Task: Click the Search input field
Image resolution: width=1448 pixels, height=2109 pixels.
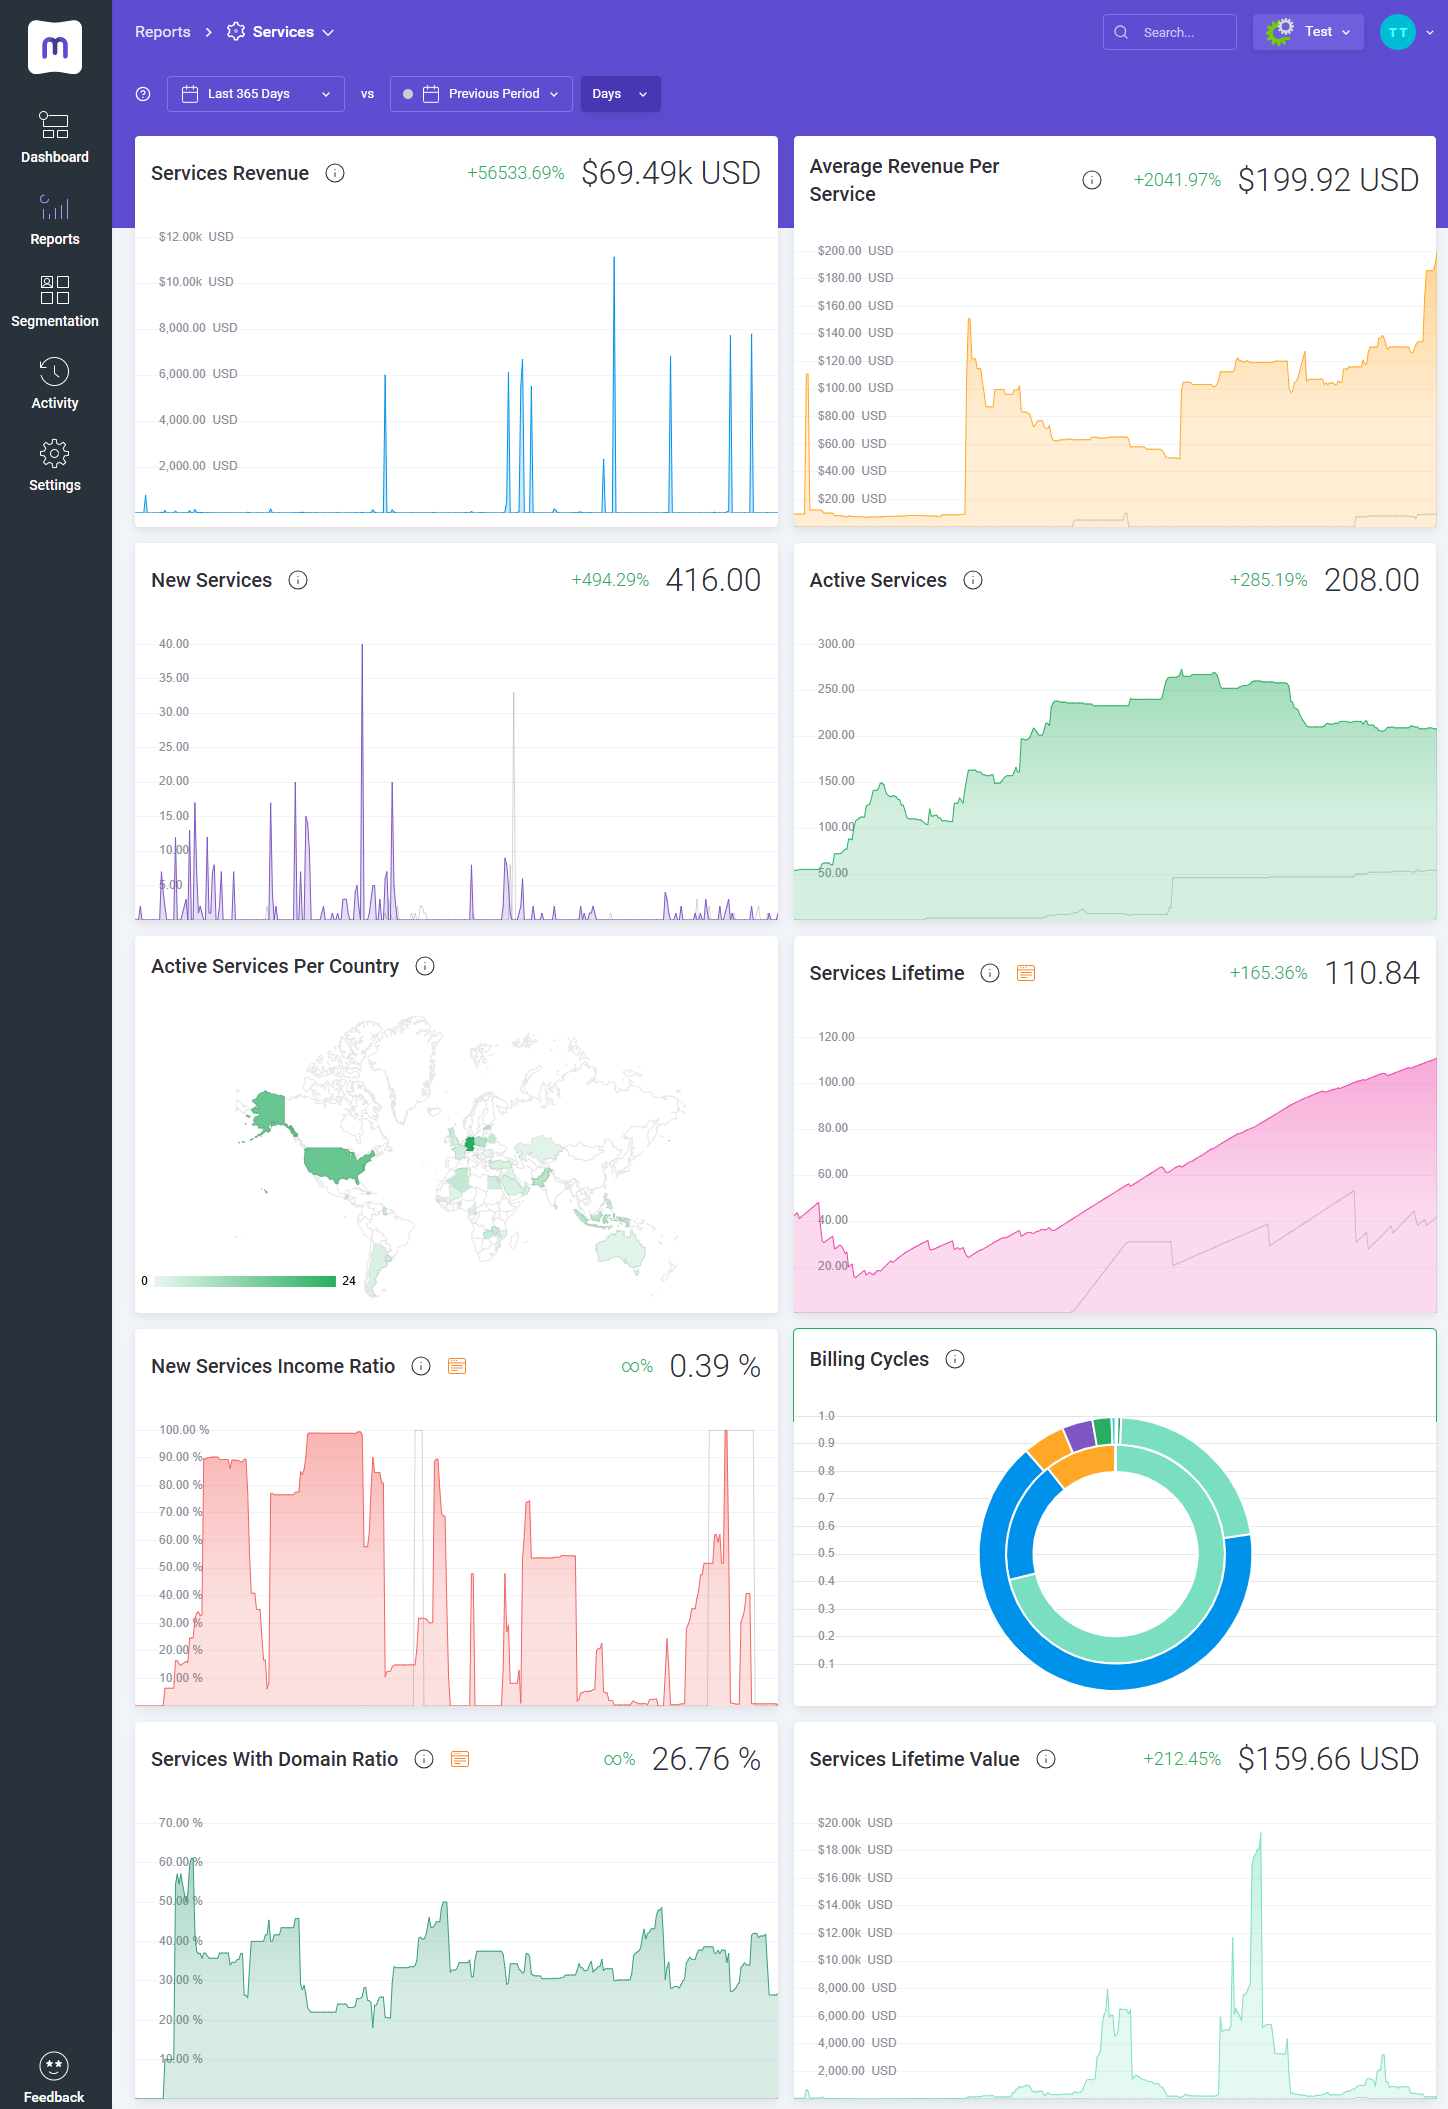Action: (x=1170, y=32)
